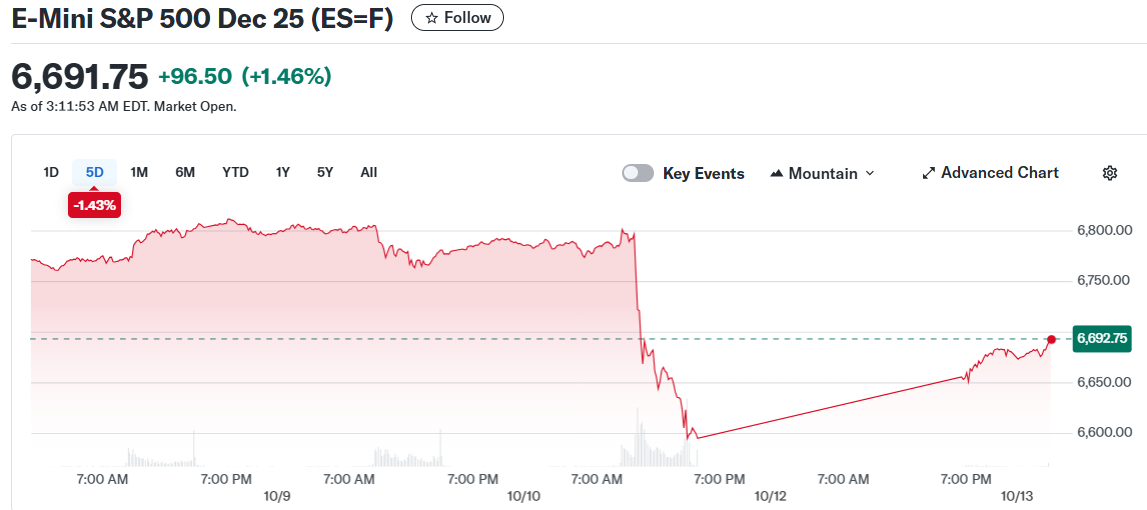The height and width of the screenshot is (510, 1147).
Task: Click the -1.43% change badge
Action: coord(94,205)
